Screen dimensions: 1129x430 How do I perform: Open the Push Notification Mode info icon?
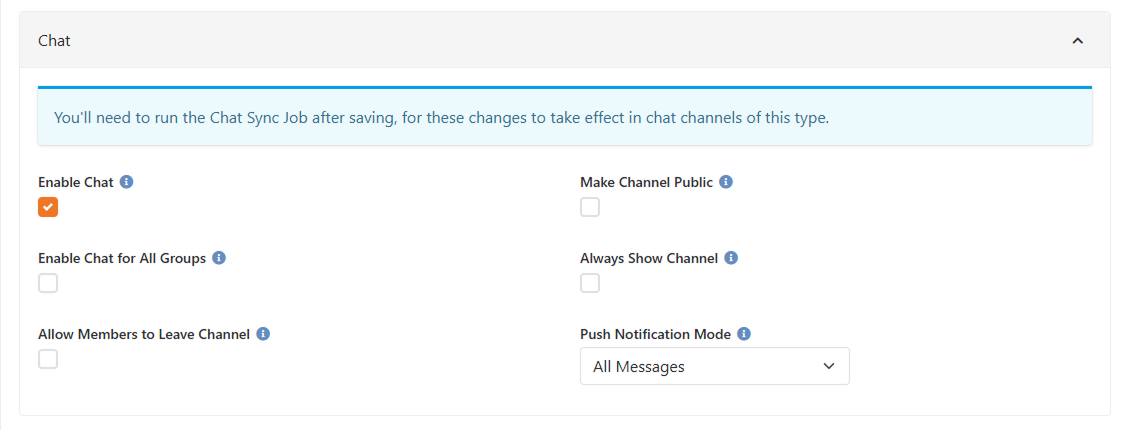(x=745, y=334)
